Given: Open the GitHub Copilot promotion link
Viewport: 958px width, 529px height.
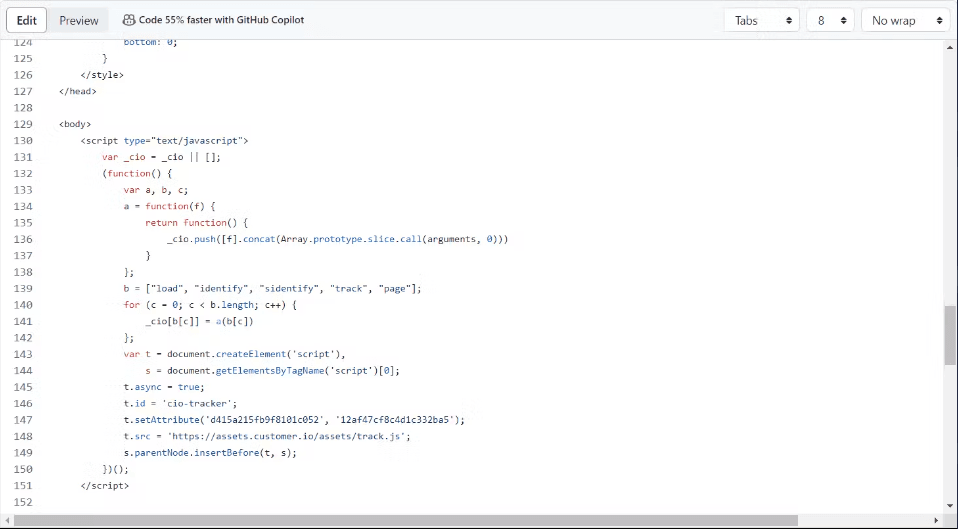Looking at the screenshot, I should [221, 20].
